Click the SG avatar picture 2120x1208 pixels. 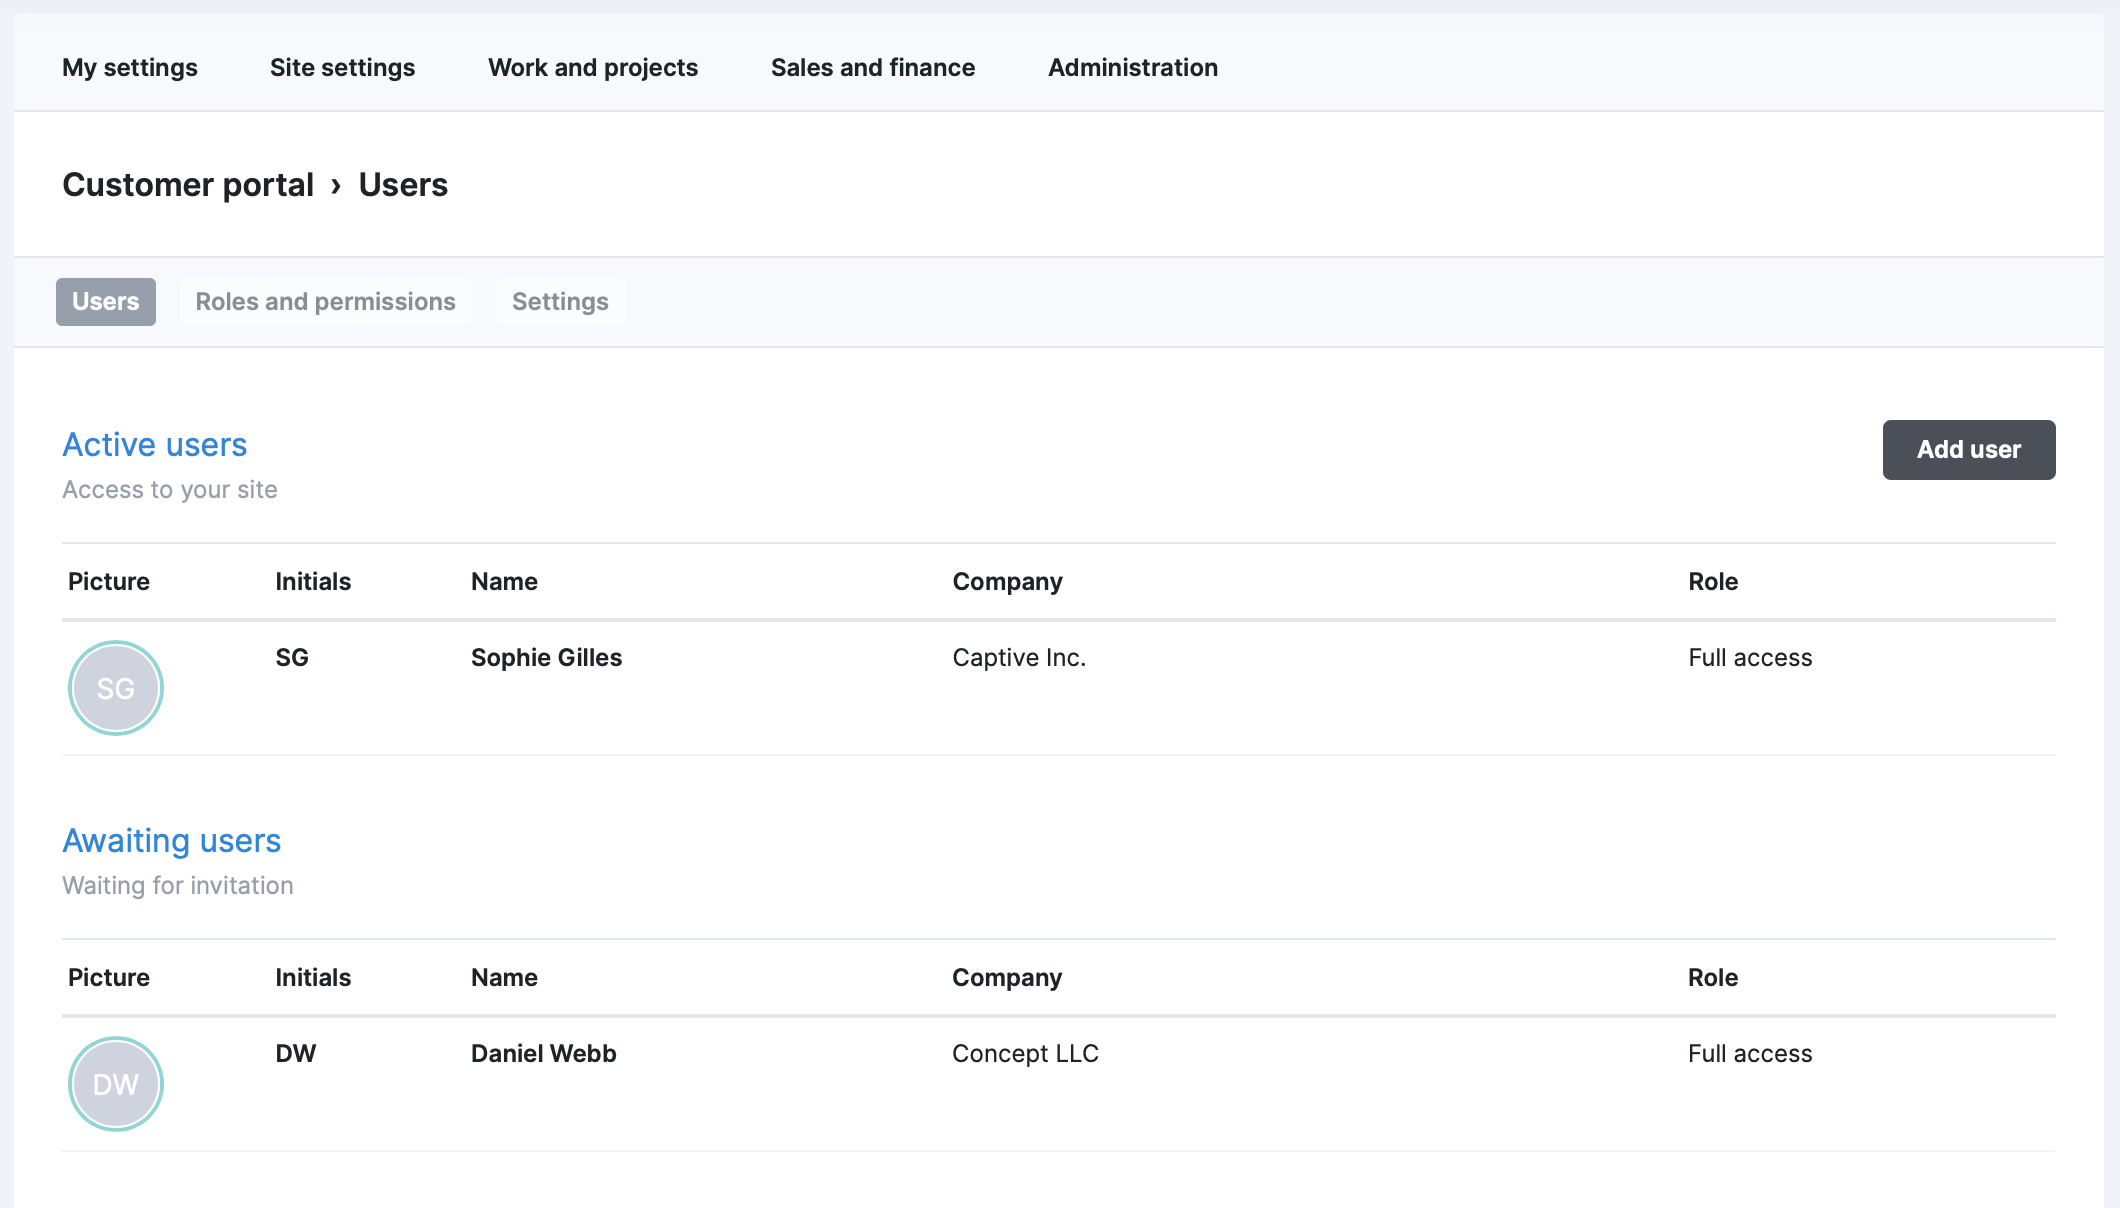pos(116,687)
